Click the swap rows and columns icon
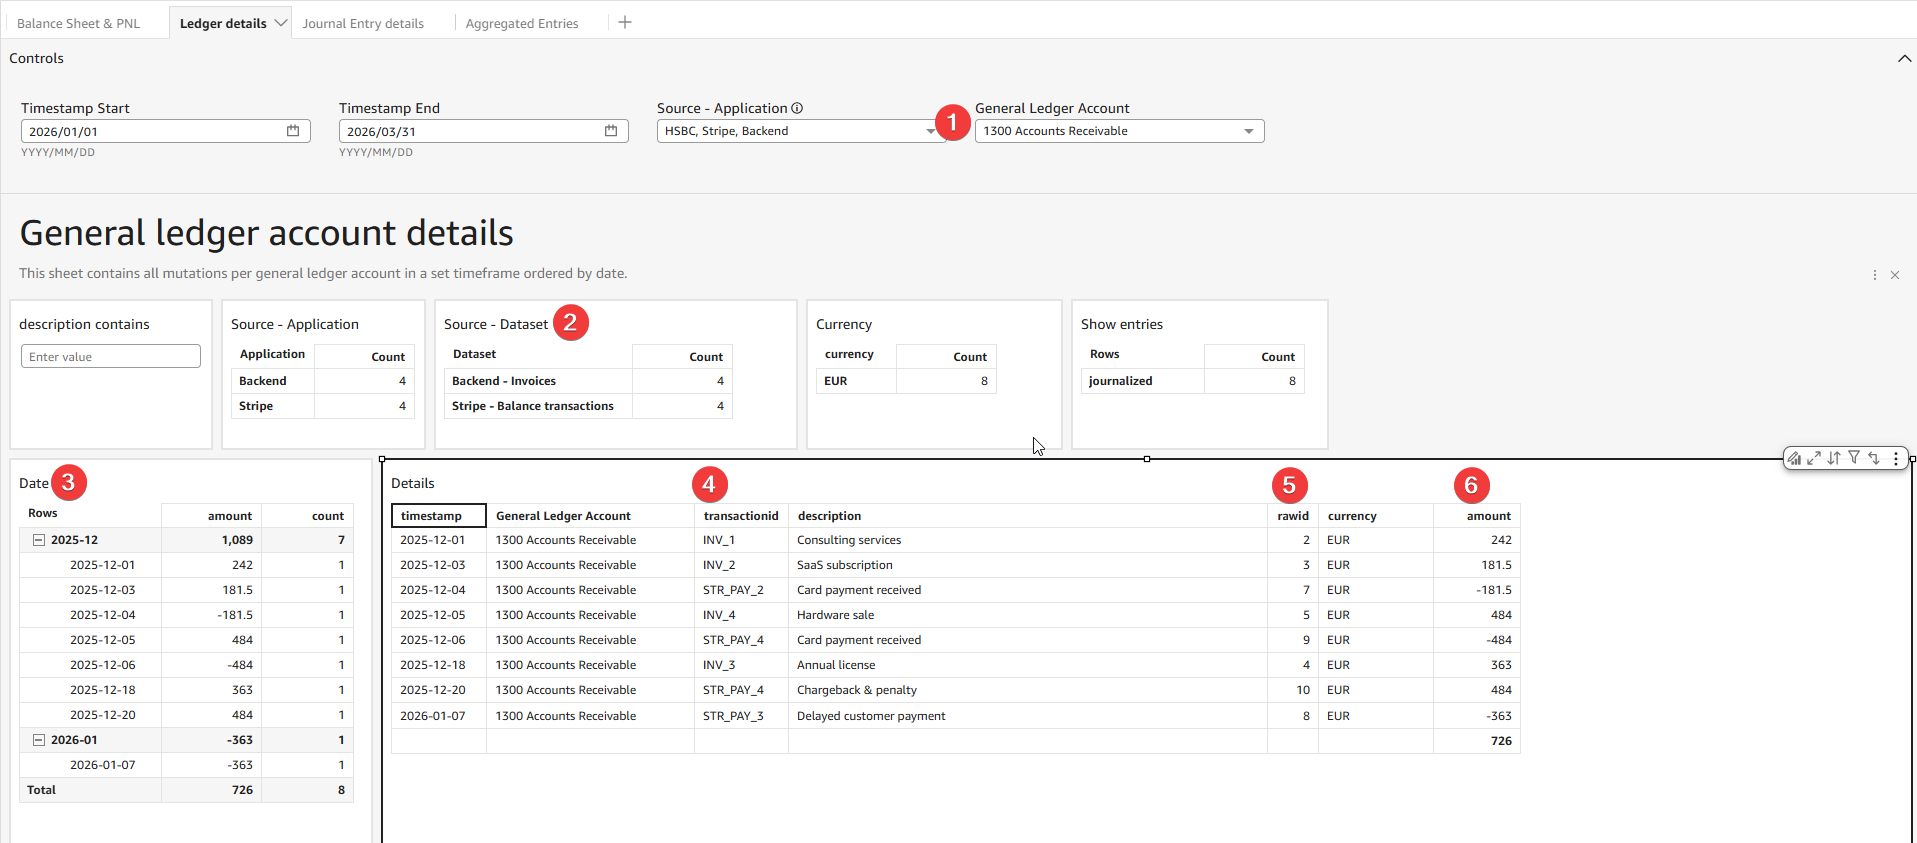Viewport: 1917px width, 843px height. point(1874,458)
